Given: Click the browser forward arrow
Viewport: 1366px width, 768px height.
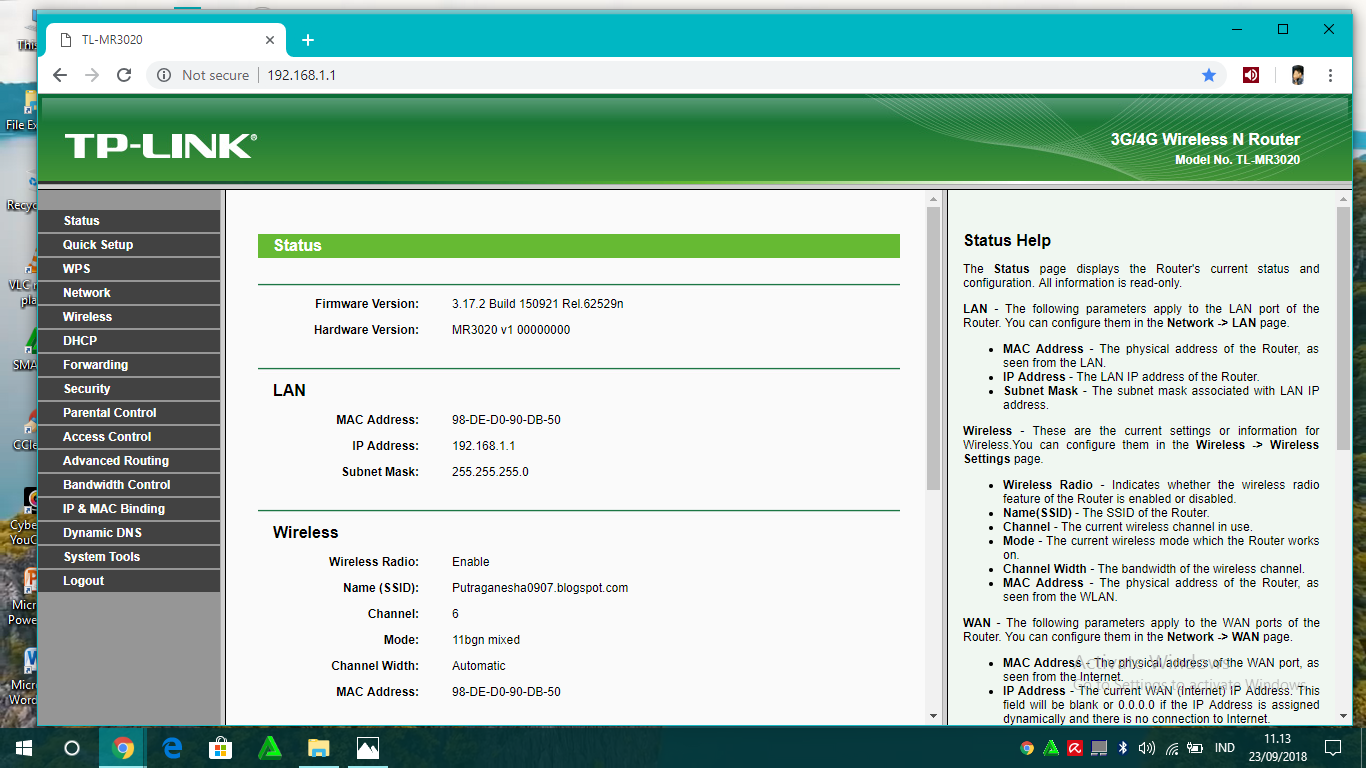Looking at the screenshot, I should (x=92, y=75).
